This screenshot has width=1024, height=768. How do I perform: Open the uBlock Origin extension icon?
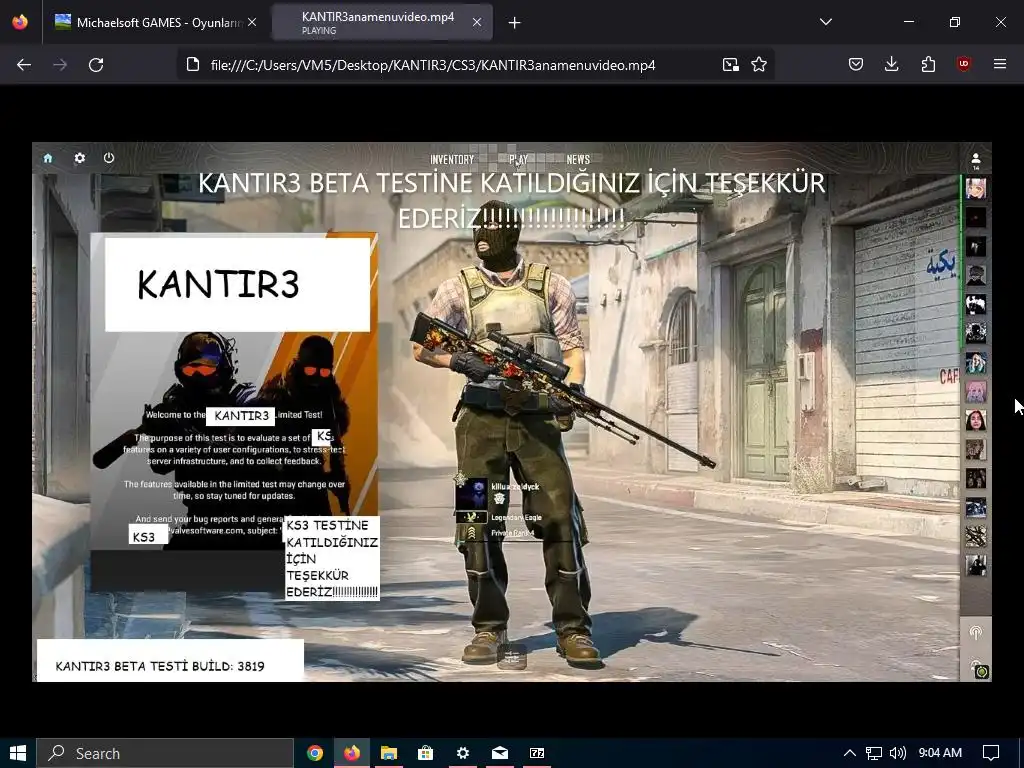(963, 64)
